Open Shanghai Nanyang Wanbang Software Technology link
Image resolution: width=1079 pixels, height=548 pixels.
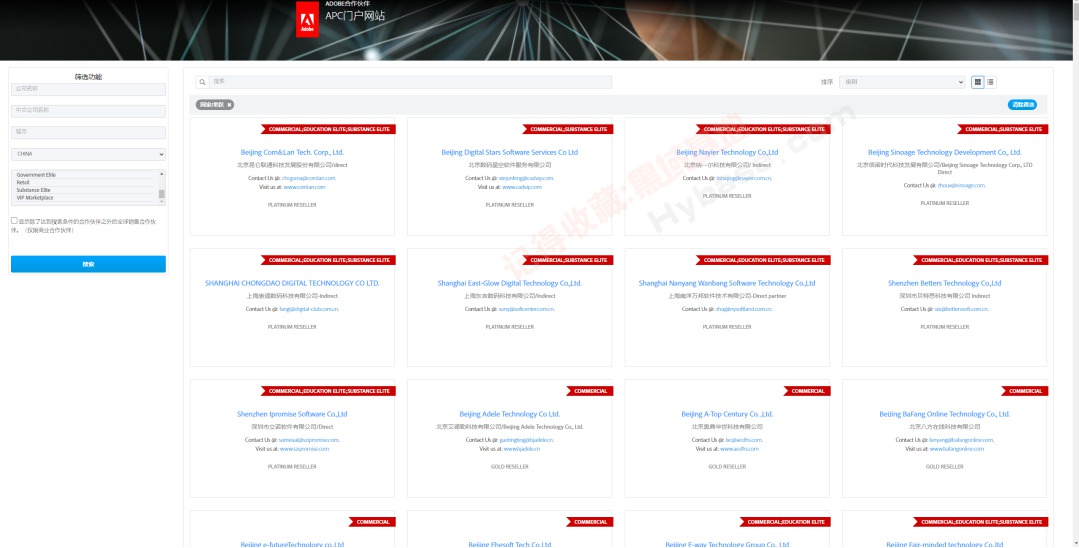click(727, 283)
